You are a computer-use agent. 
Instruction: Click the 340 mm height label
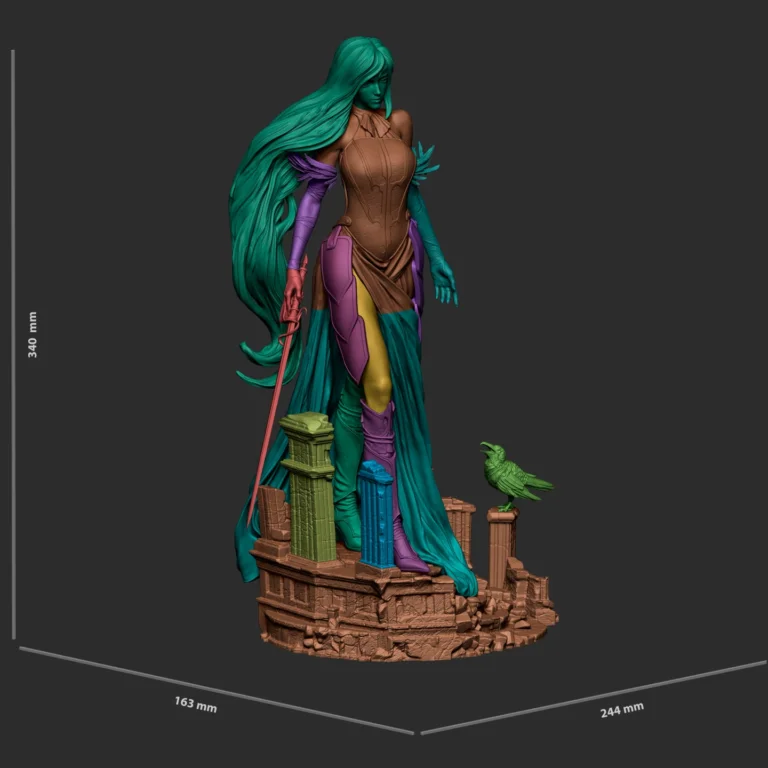tap(32, 335)
